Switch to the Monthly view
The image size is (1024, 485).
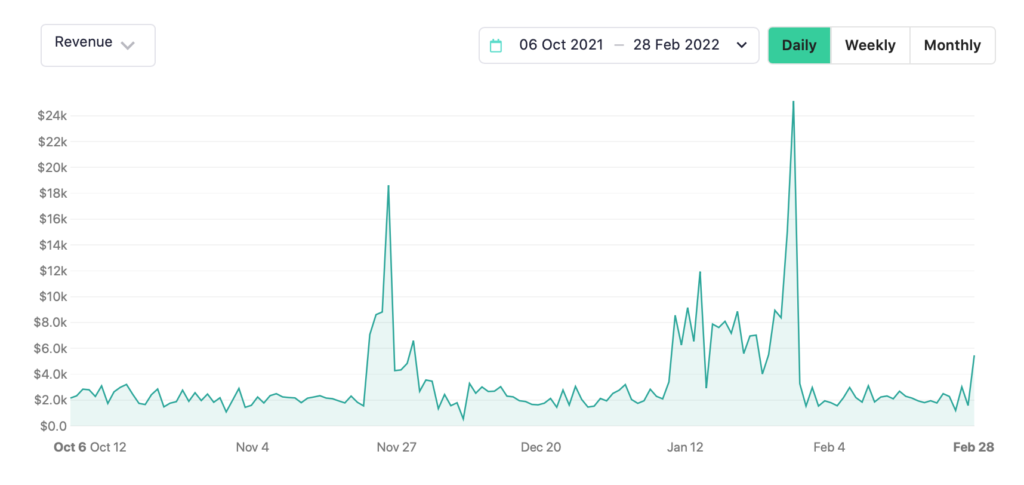952,45
